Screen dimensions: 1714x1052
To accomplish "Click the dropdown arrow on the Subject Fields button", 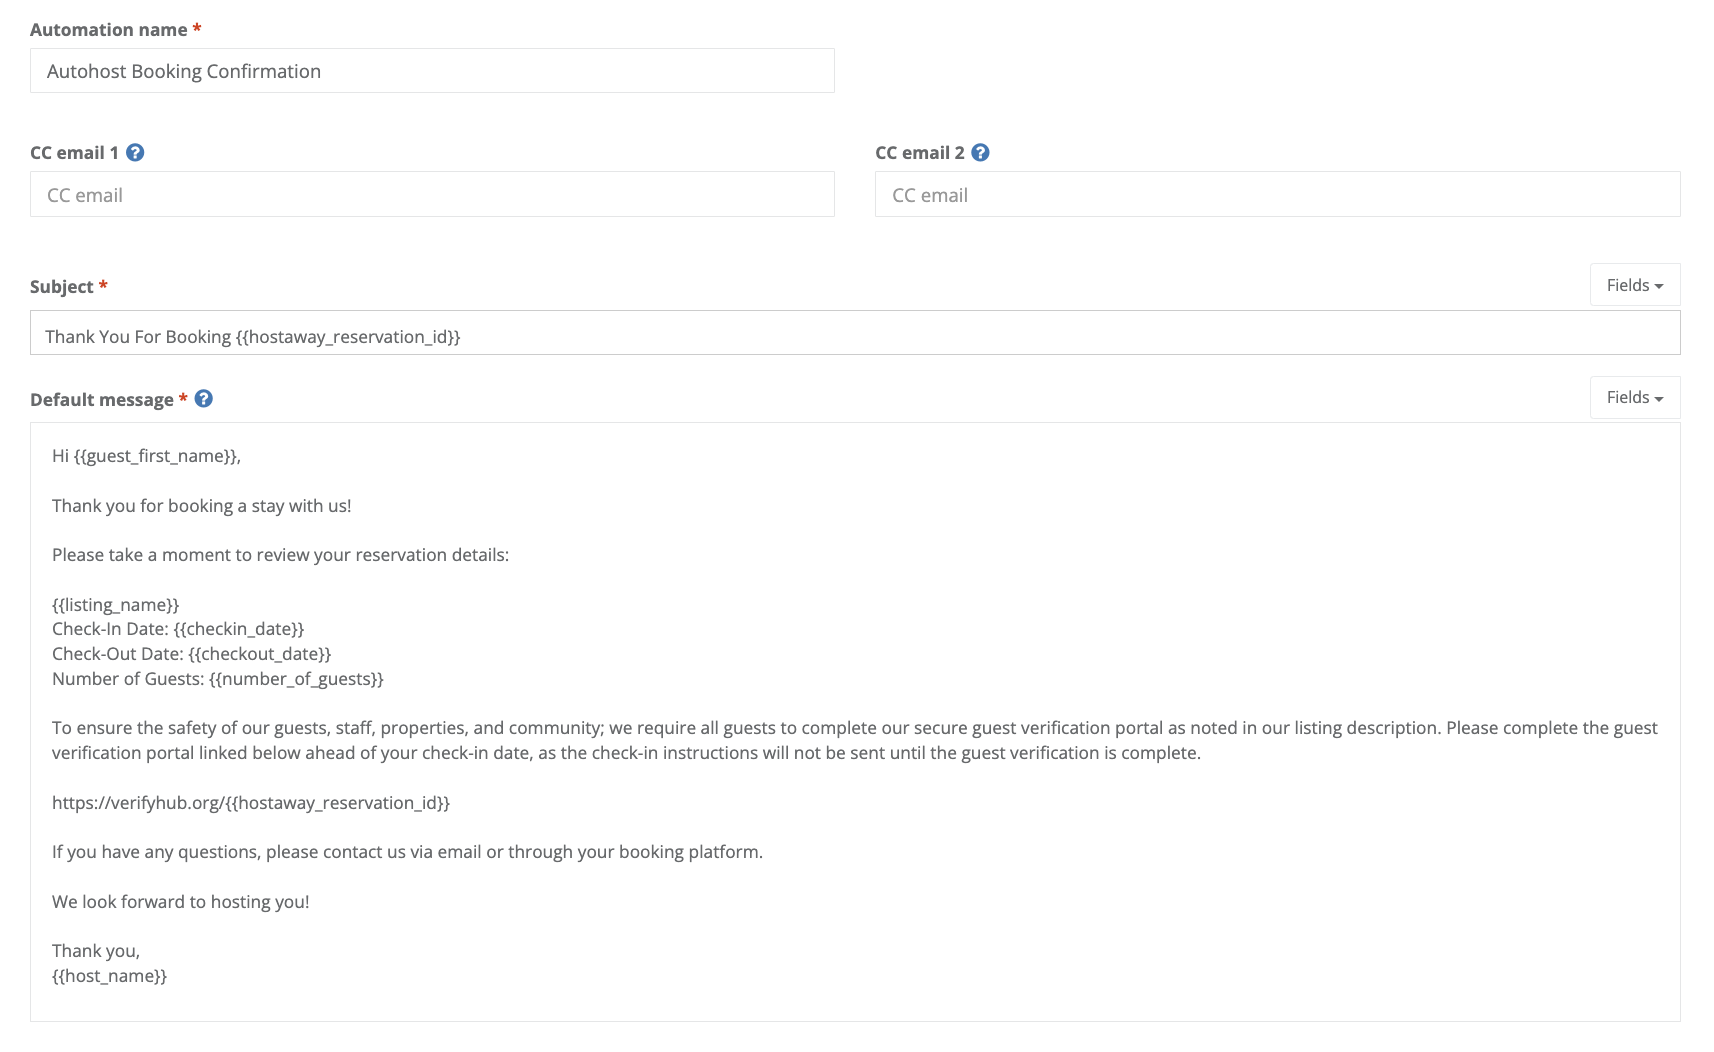I will pos(1660,285).
